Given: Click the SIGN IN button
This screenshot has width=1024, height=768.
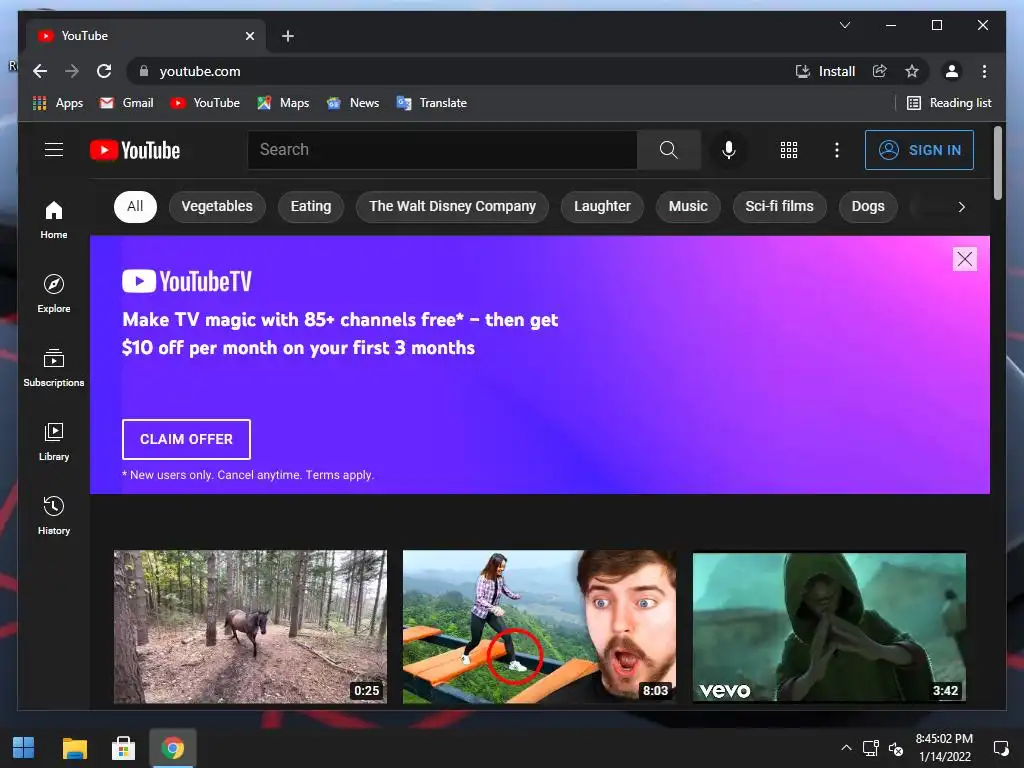Looking at the screenshot, I should point(919,150).
